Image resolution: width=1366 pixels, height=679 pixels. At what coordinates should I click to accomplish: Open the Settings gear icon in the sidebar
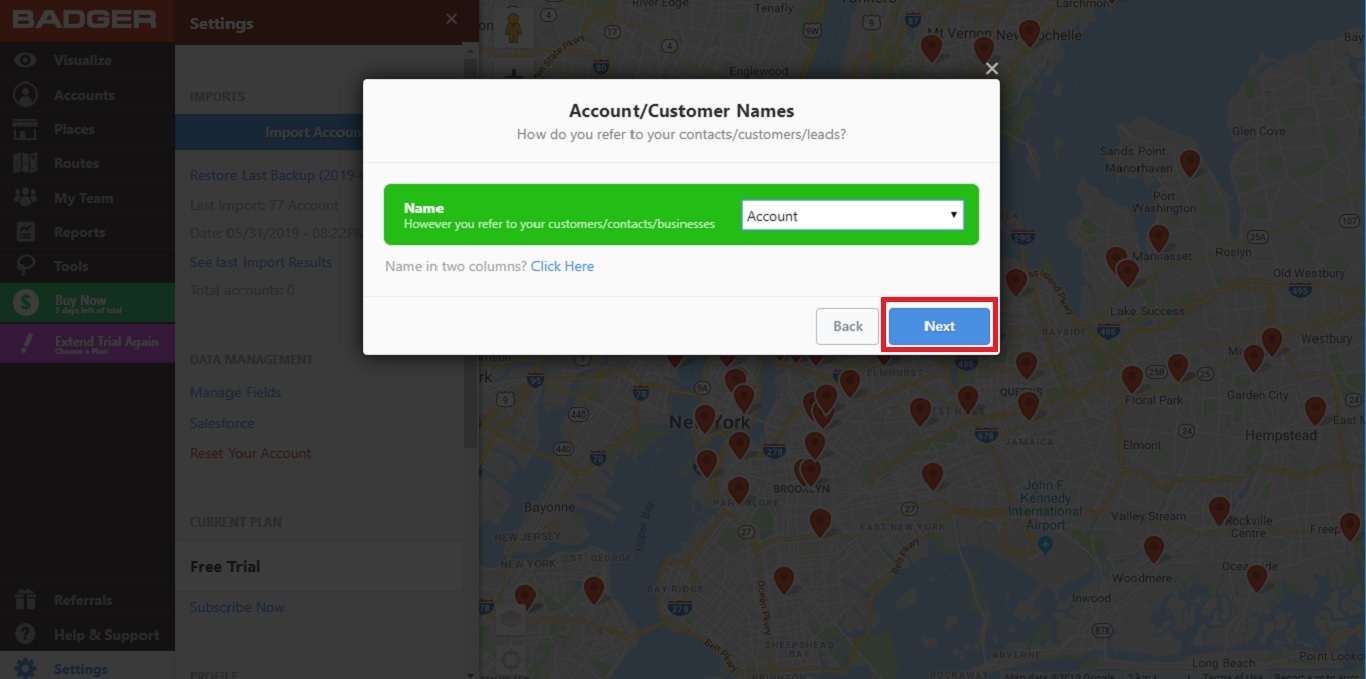click(x=25, y=669)
